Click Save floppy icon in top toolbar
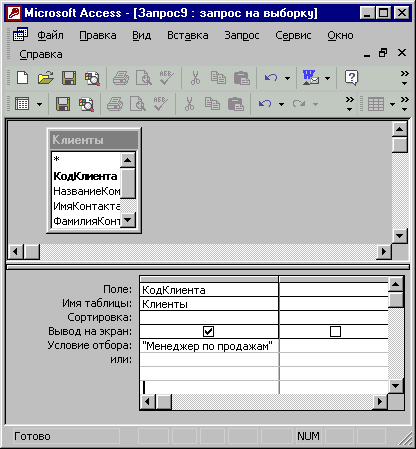This screenshot has width=416, height=449. click(x=69, y=78)
